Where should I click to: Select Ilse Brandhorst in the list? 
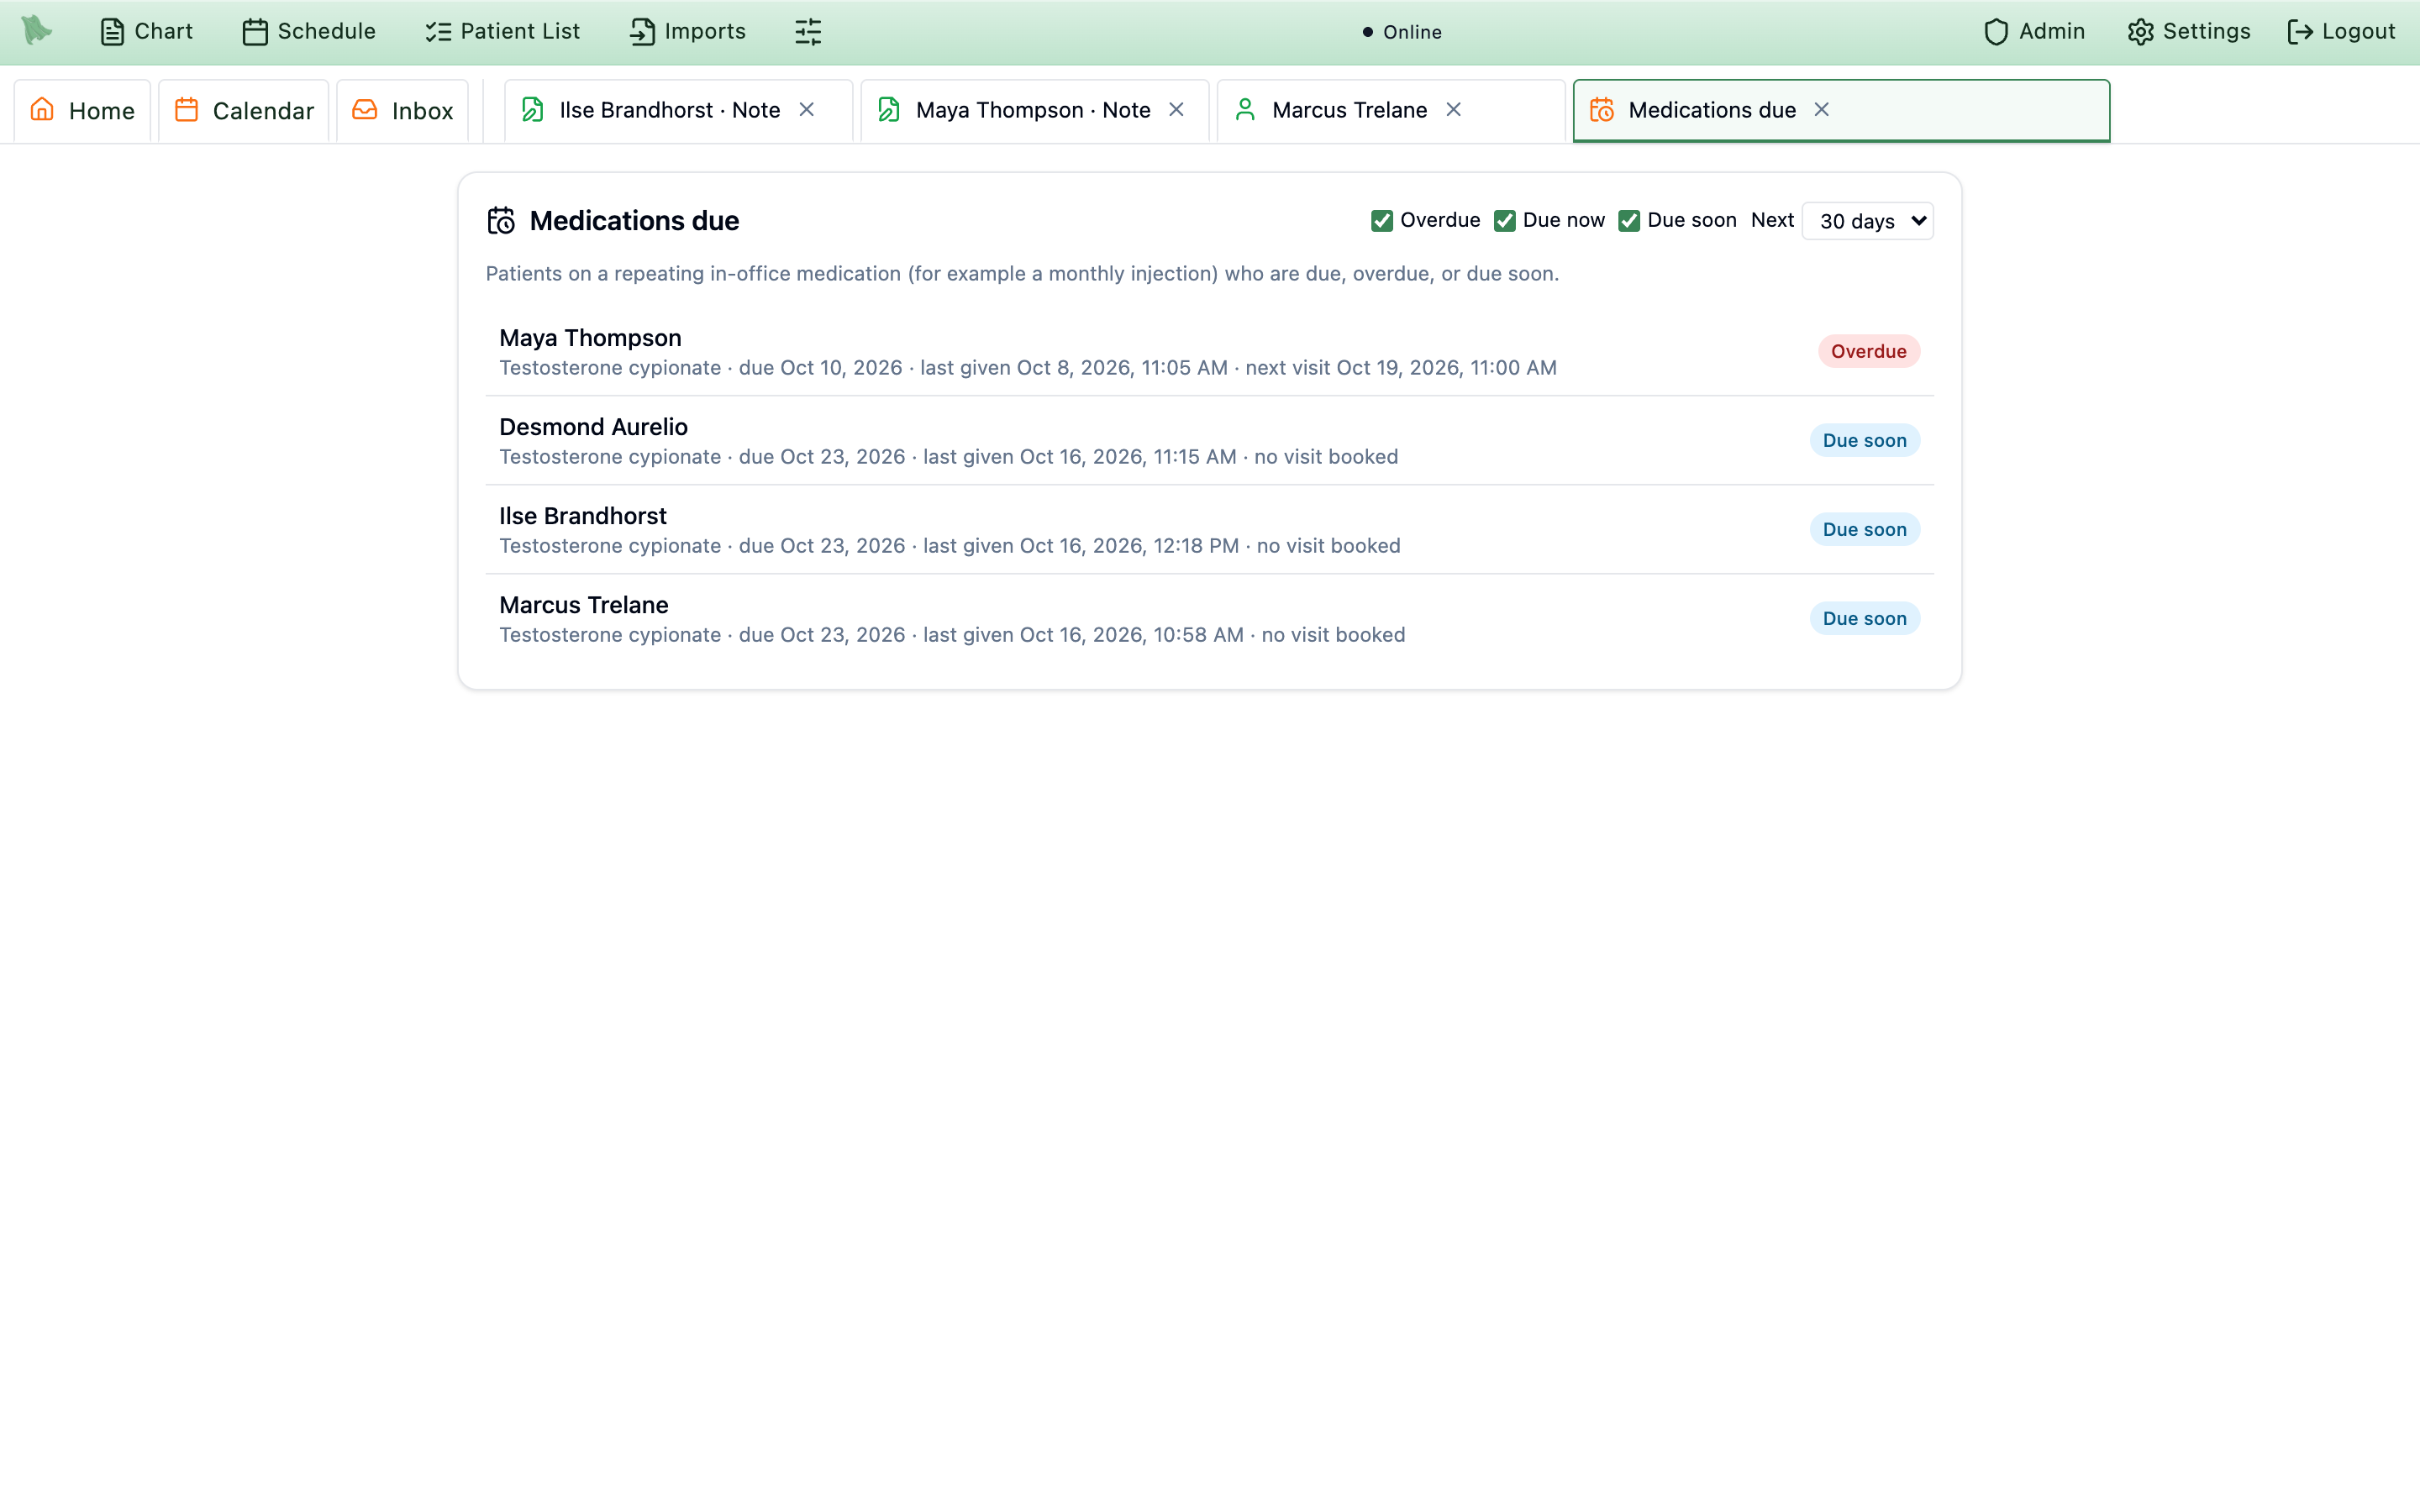[1209, 530]
